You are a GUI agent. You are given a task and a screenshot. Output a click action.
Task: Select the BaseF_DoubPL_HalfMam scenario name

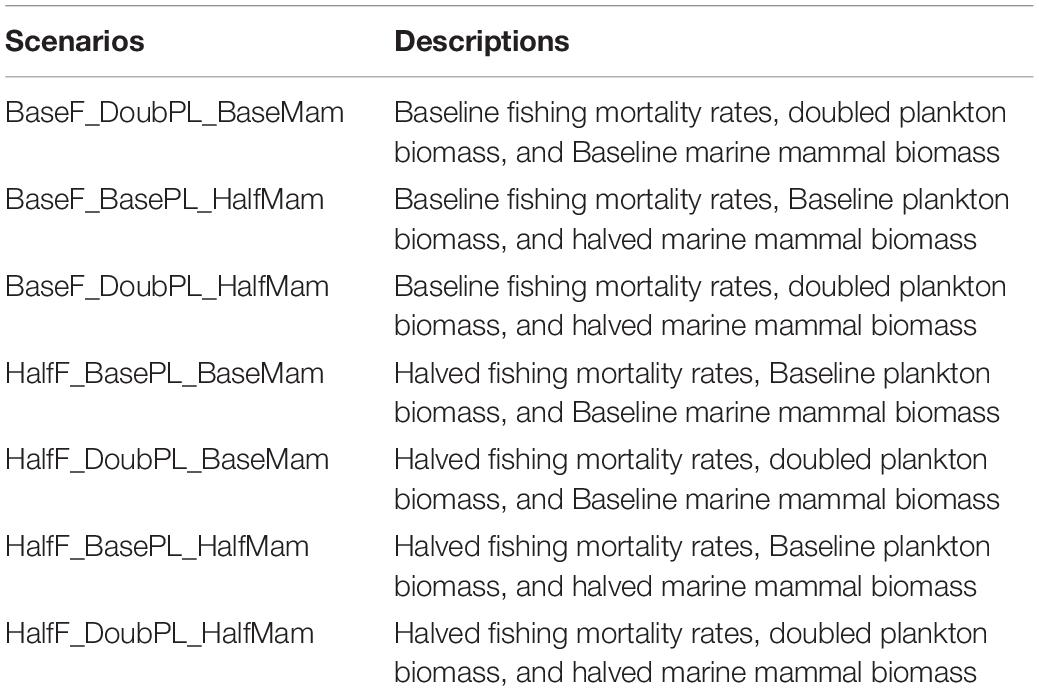pyautogui.click(x=167, y=286)
